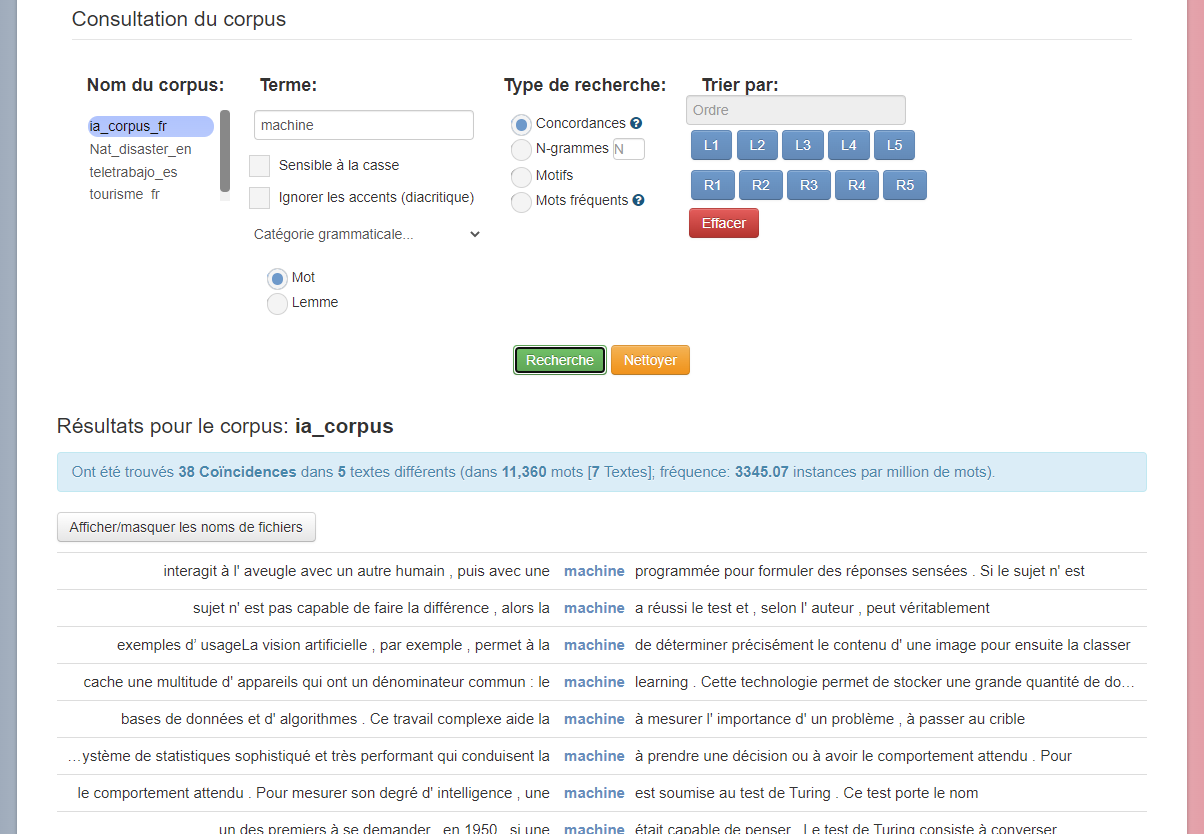This screenshot has height=834, width=1204.
Task: Enable Sensible à la casse checkbox
Action: [260, 165]
